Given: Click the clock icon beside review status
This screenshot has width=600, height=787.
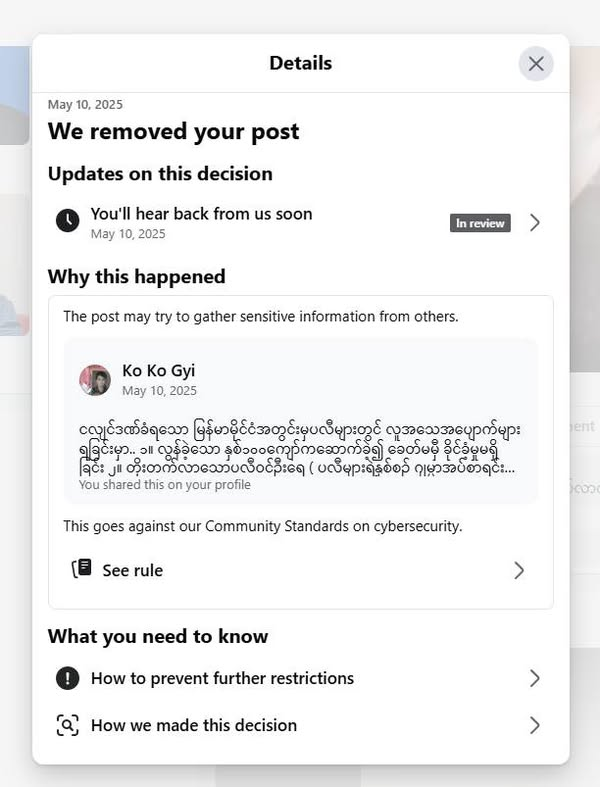Looking at the screenshot, I should pyautogui.click(x=67, y=220).
